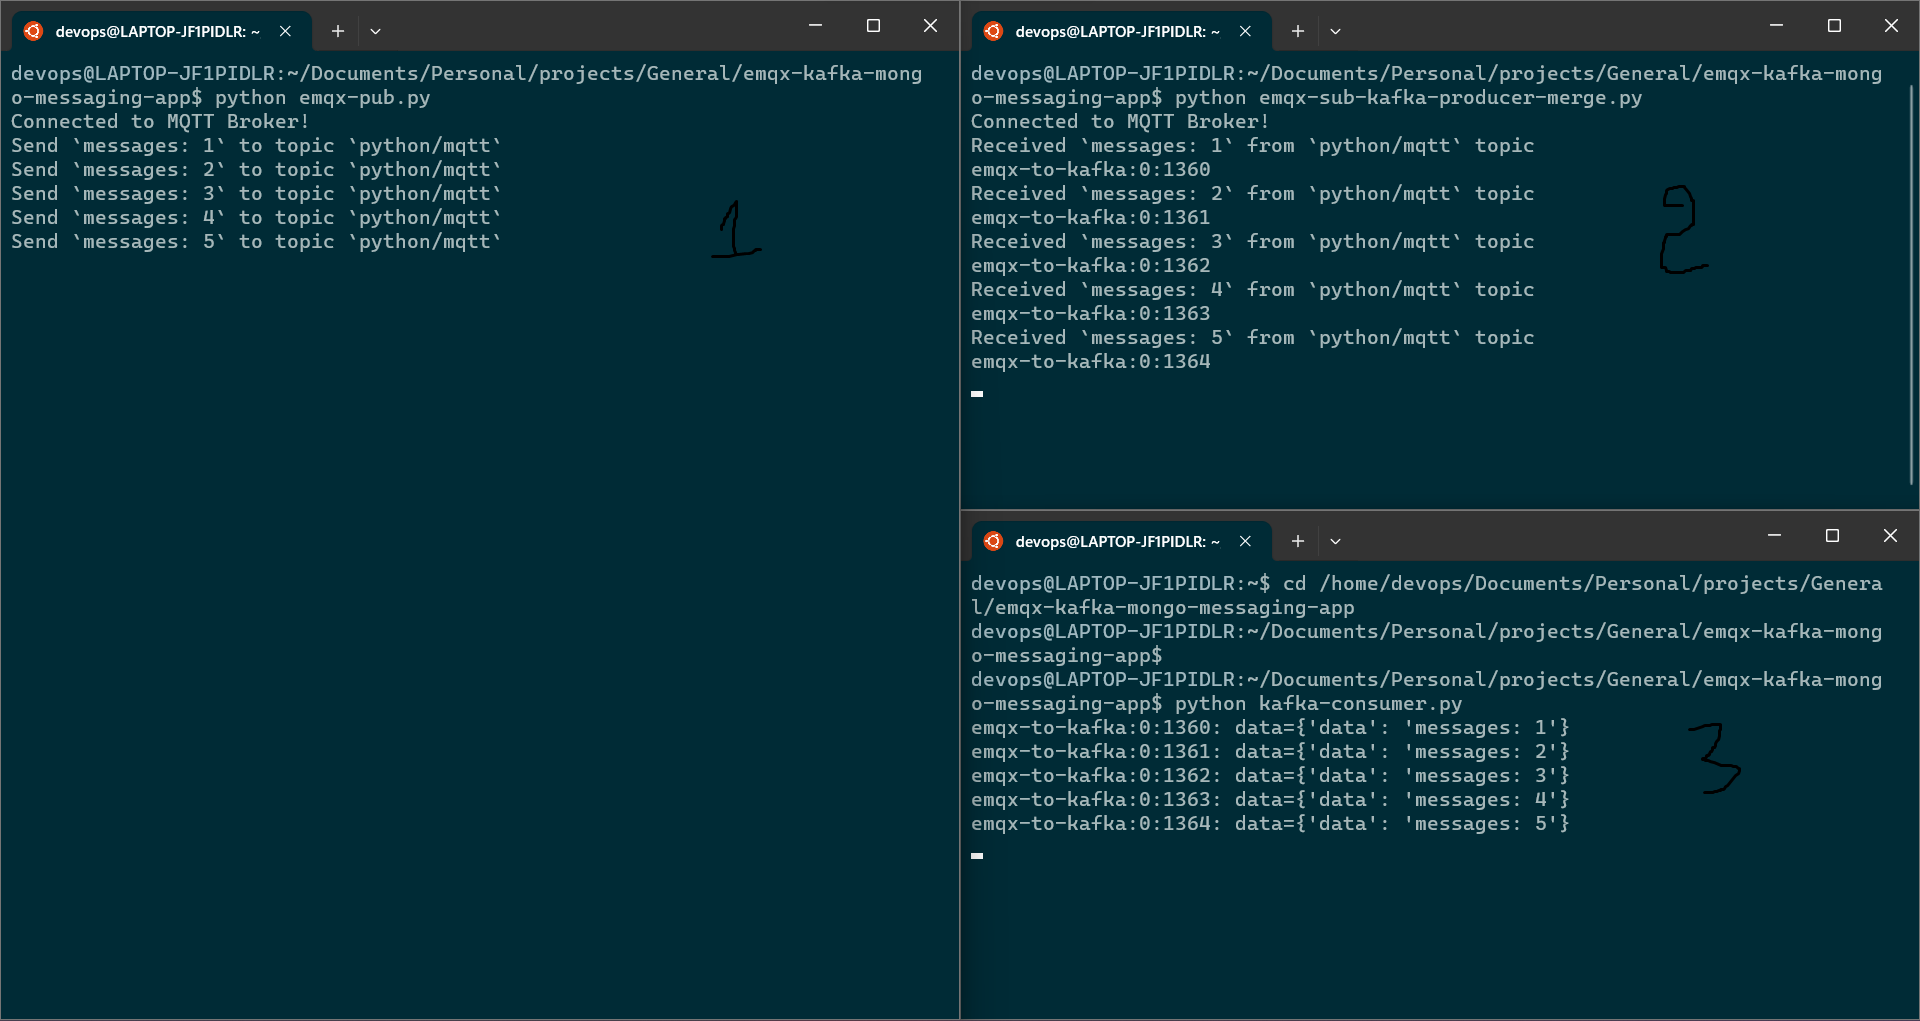The image size is (1920, 1021).
Task: Click 'Received `messages: 1`' line
Action: pyautogui.click(x=1252, y=146)
